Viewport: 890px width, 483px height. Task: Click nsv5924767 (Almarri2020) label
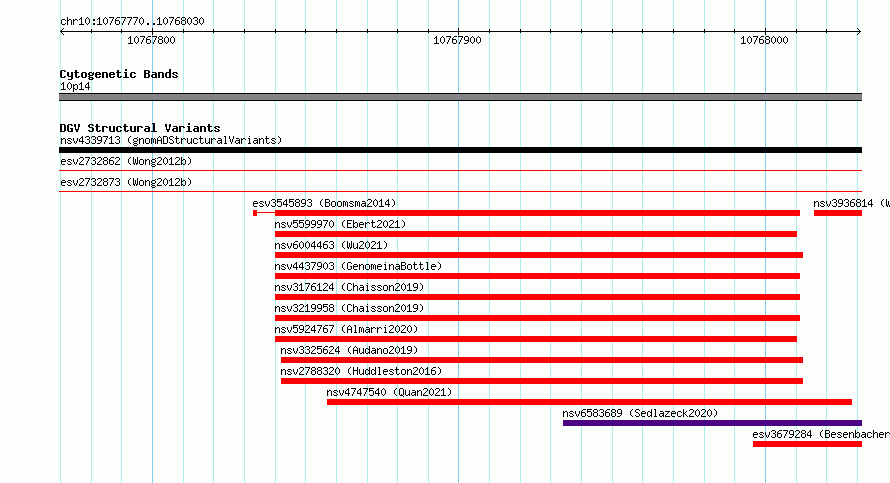point(346,329)
